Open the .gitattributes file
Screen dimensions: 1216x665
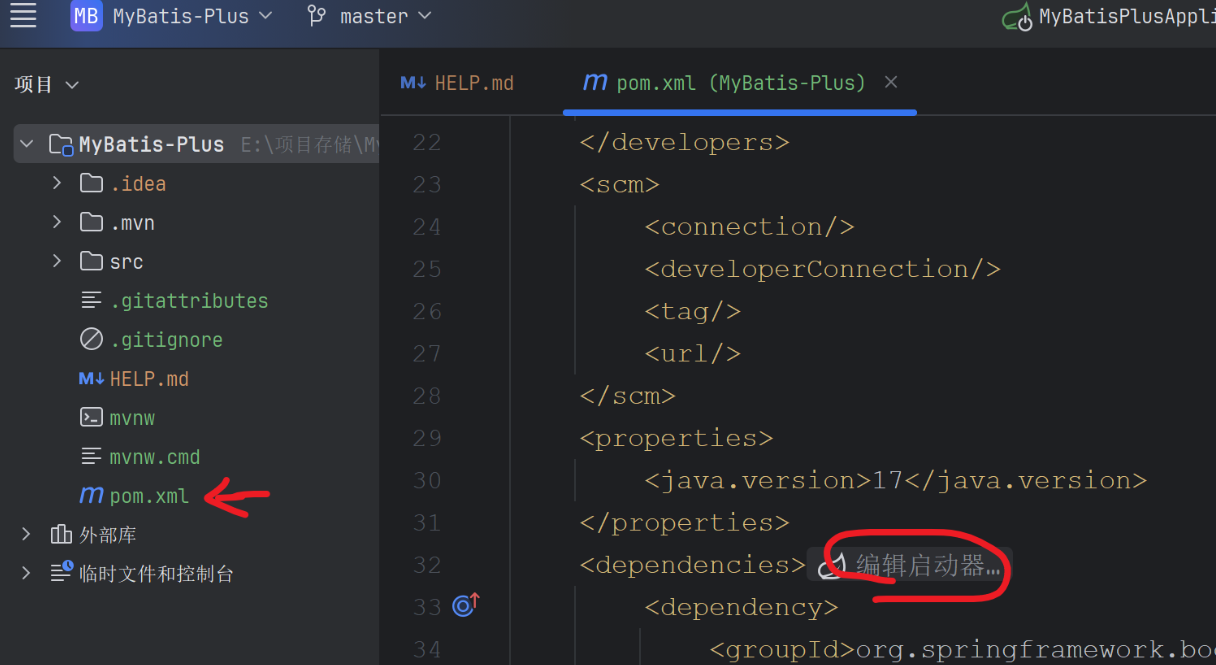[189, 301]
